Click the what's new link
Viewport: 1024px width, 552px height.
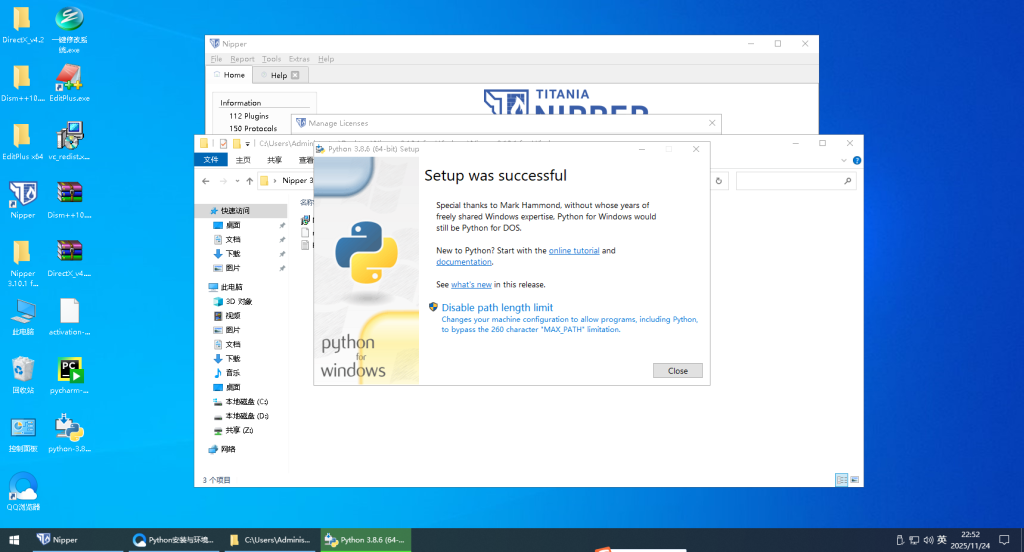[470, 285]
